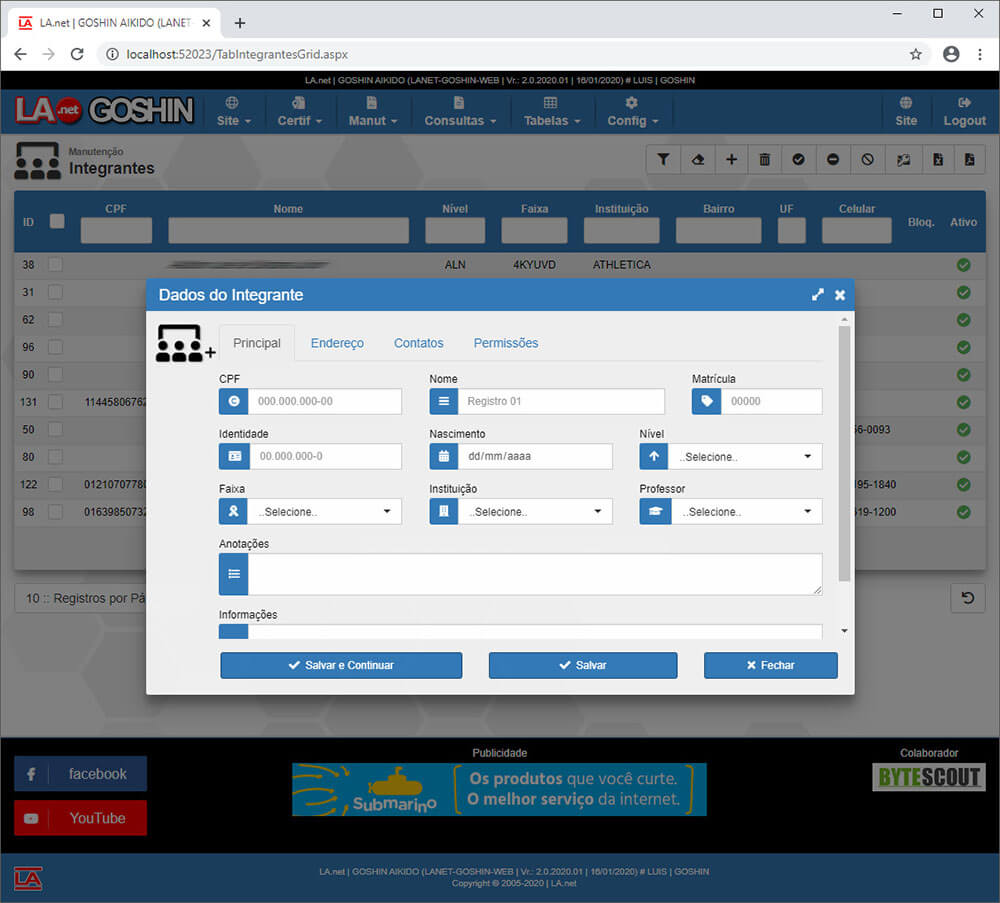Click the Fechar button
This screenshot has width=1000, height=903.
(x=770, y=665)
